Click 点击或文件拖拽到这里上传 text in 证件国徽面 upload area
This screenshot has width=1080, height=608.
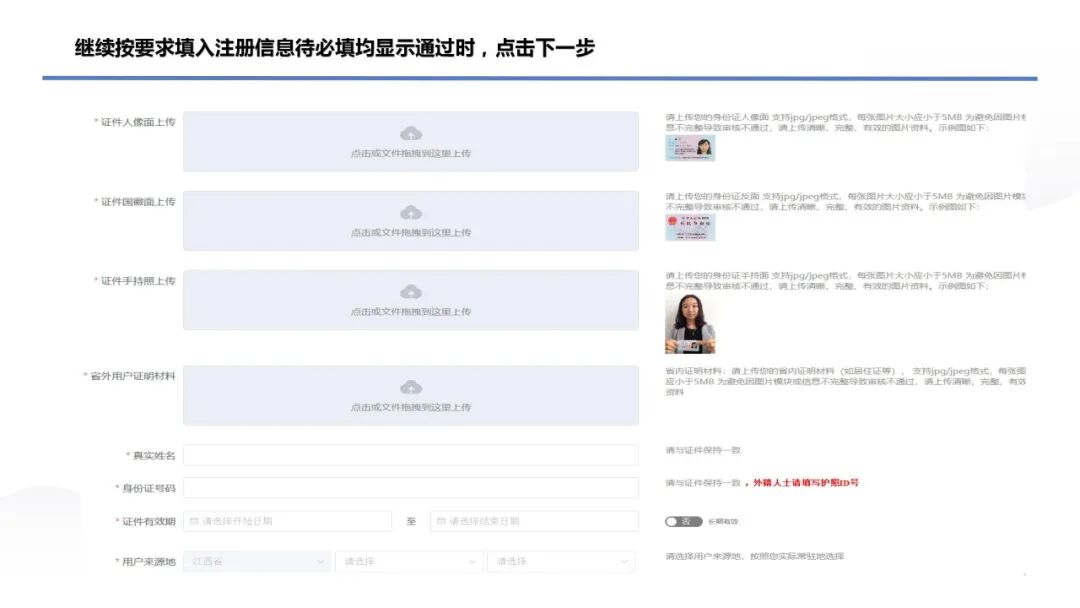pyautogui.click(x=411, y=233)
